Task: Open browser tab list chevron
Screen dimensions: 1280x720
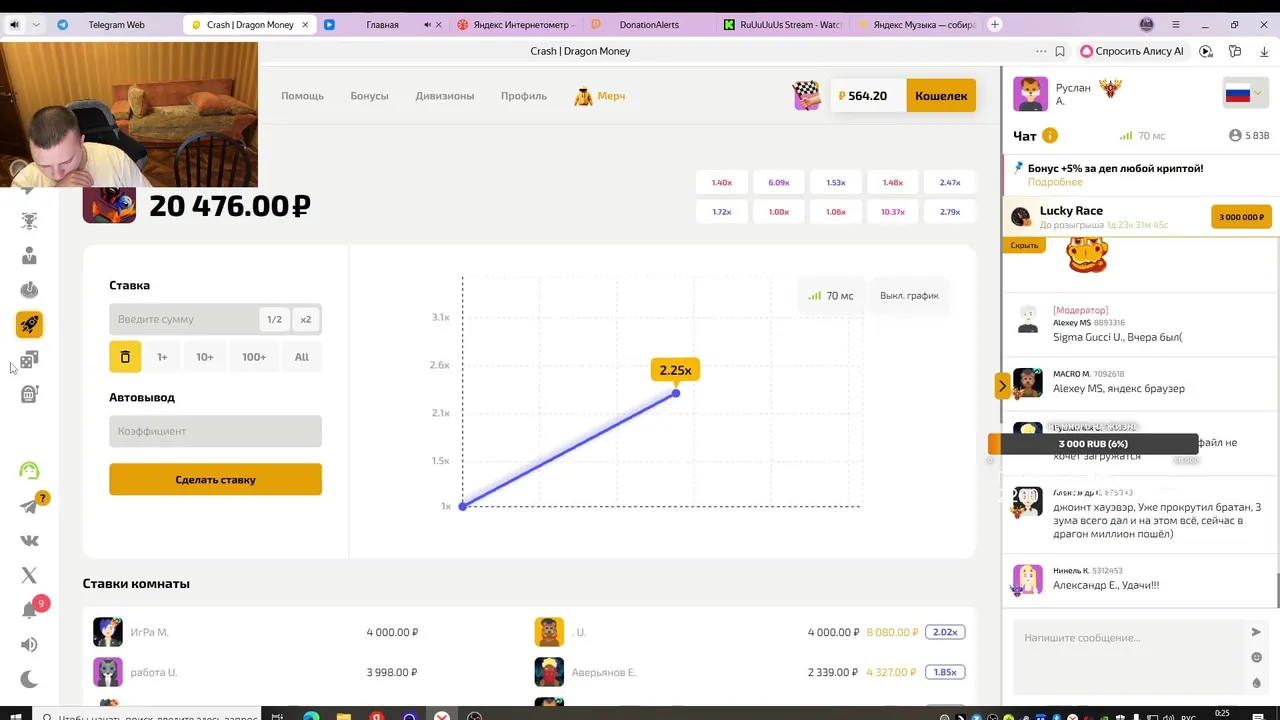Action: point(36,25)
